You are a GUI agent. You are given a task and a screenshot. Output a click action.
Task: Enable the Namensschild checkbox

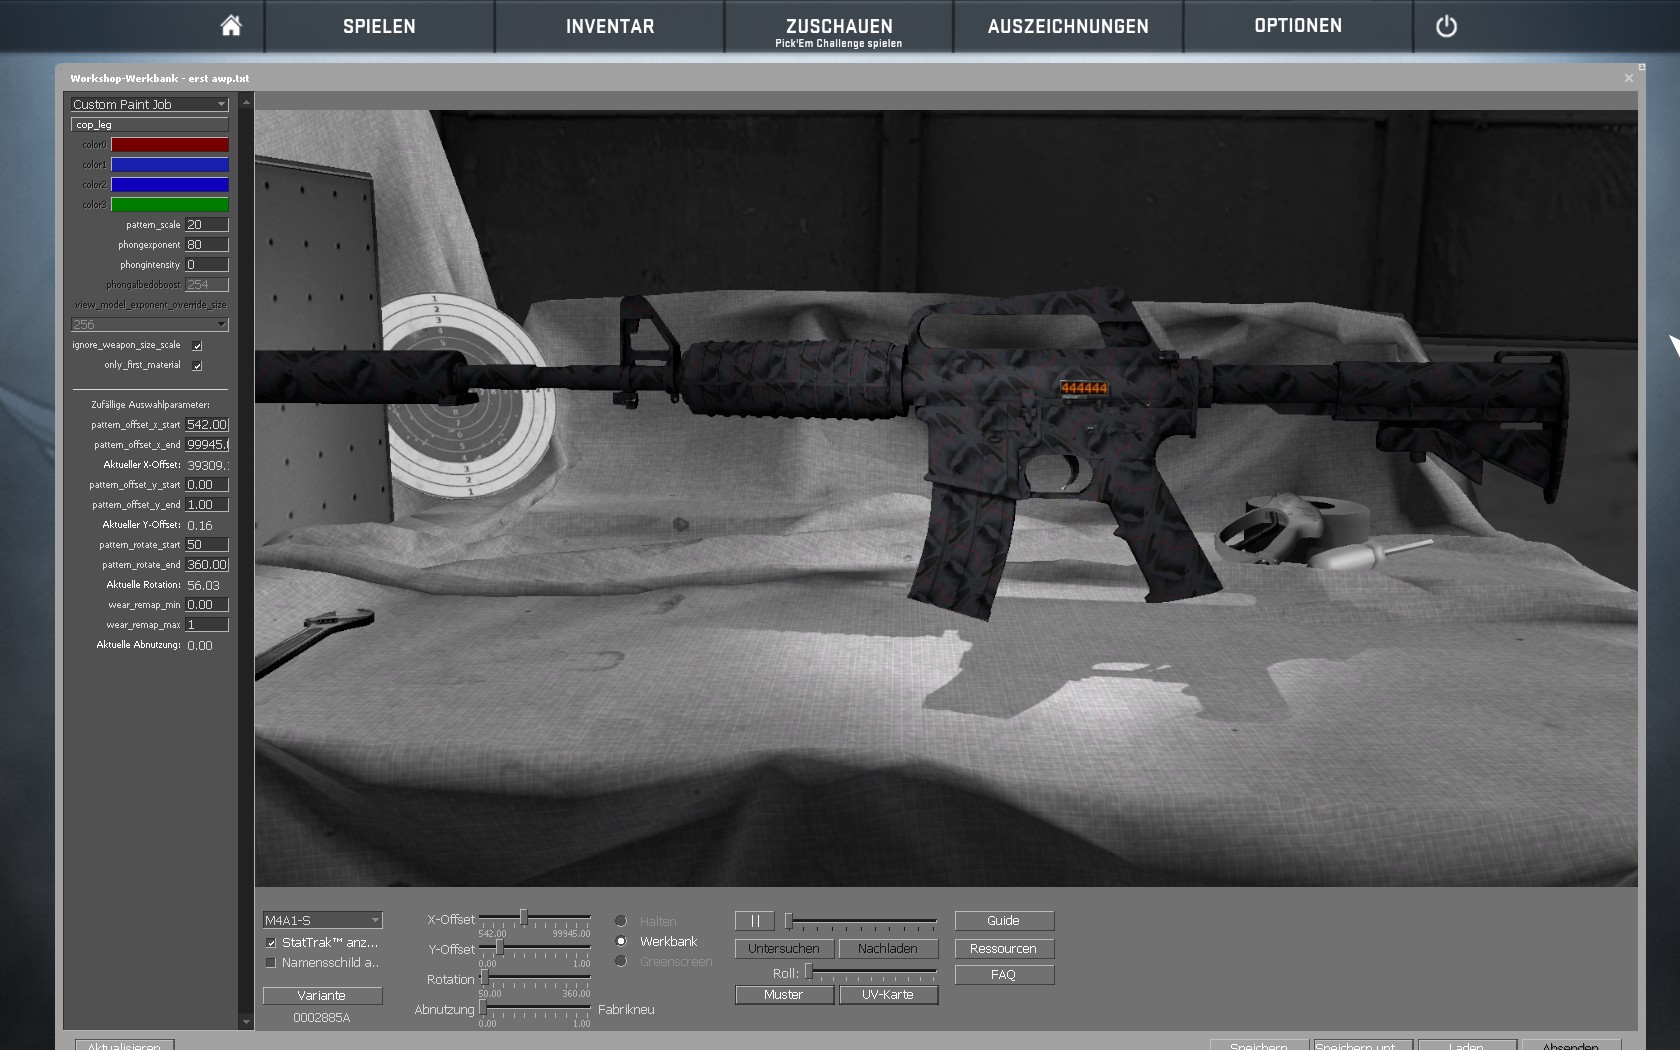[271, 963]
